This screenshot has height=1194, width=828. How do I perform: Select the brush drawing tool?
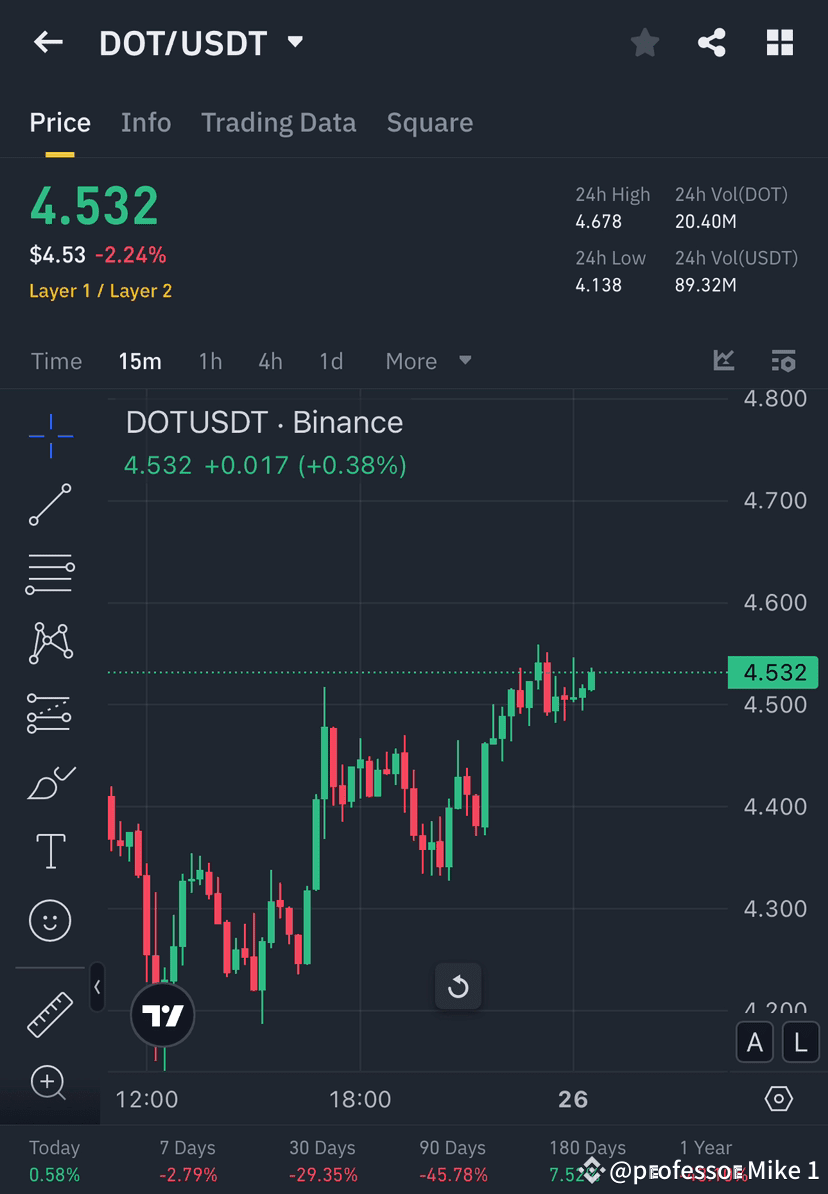coord(50,782)
